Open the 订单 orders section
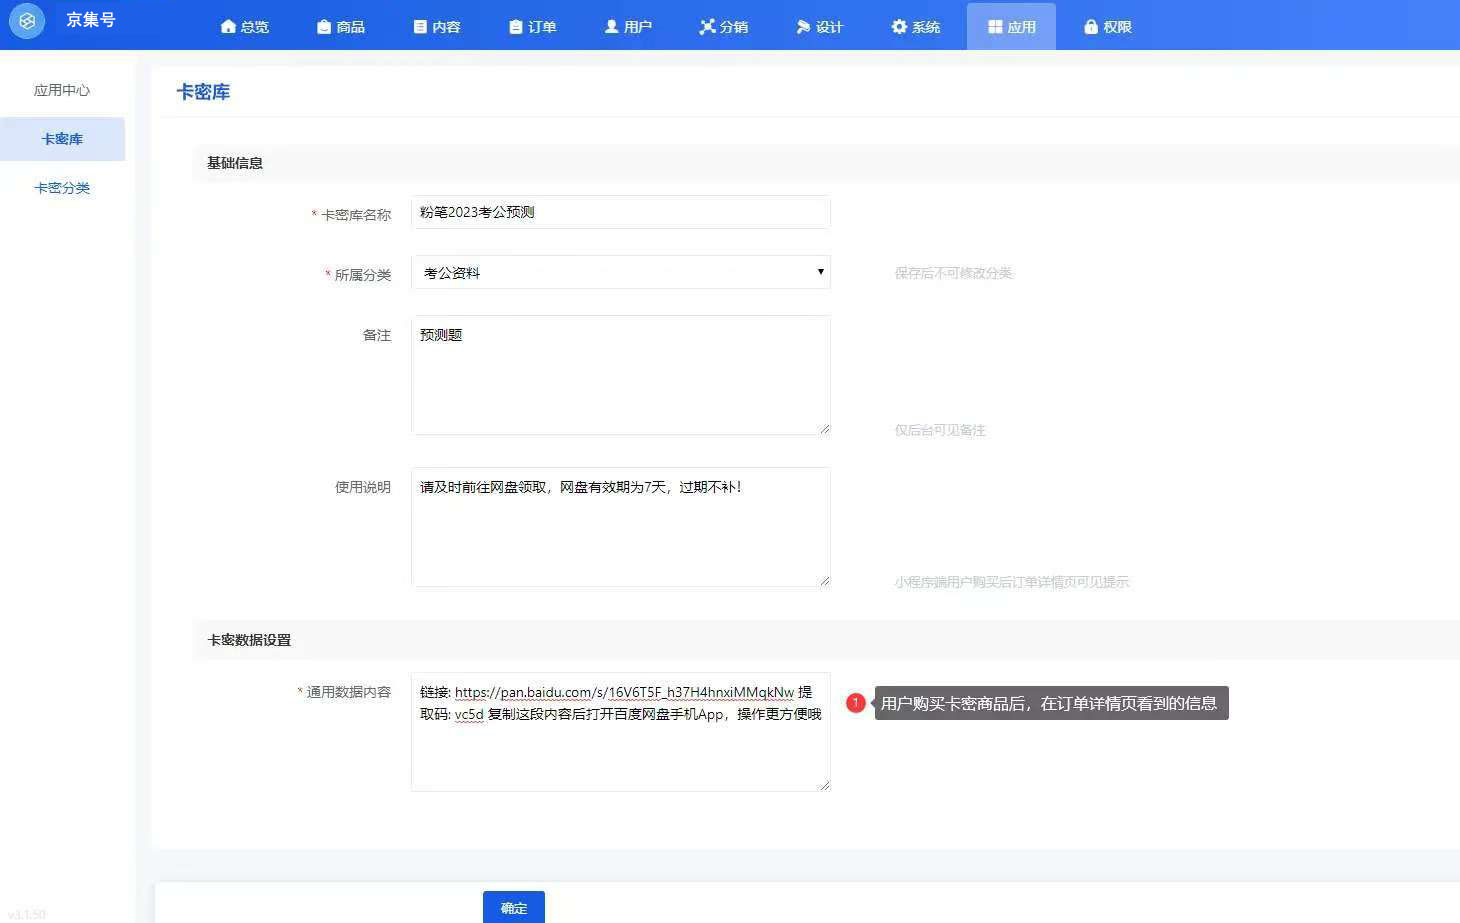Screen dimensions: 1460x923 pyautogui.click(x=532, y=27)
